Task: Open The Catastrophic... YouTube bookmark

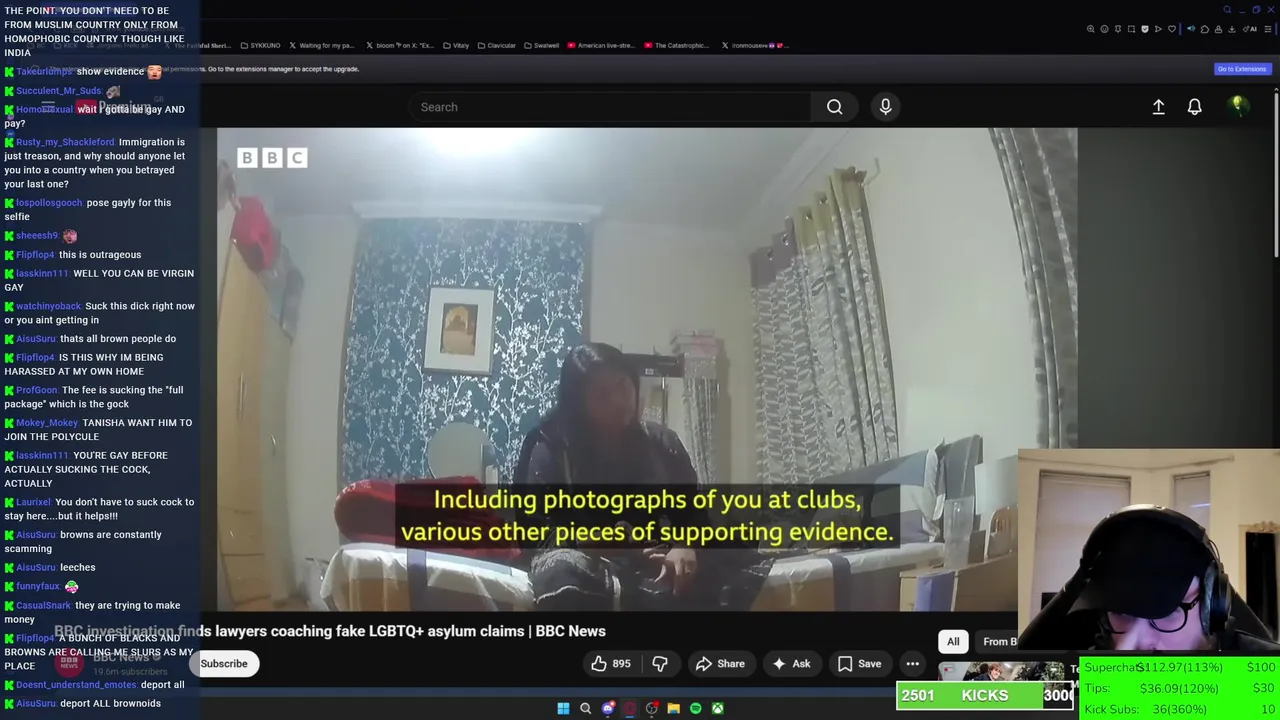Action: 677,45
